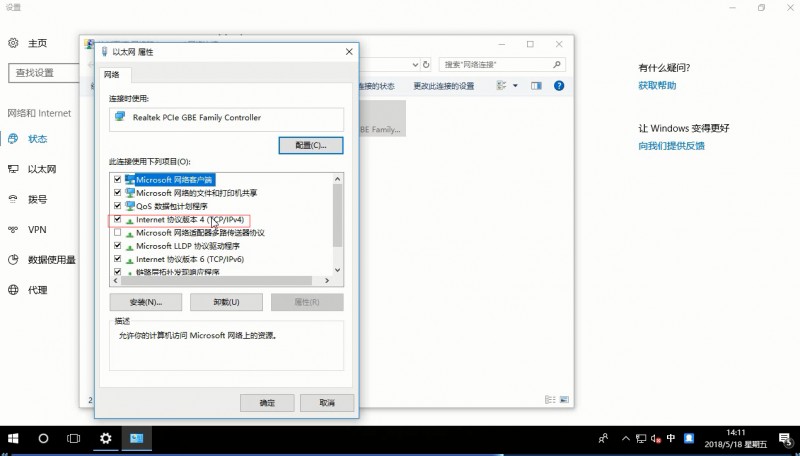Open the People icon in system tray
Image resolution: width=800 pixels, height=456 pixels.
click(x=603, y=438)
